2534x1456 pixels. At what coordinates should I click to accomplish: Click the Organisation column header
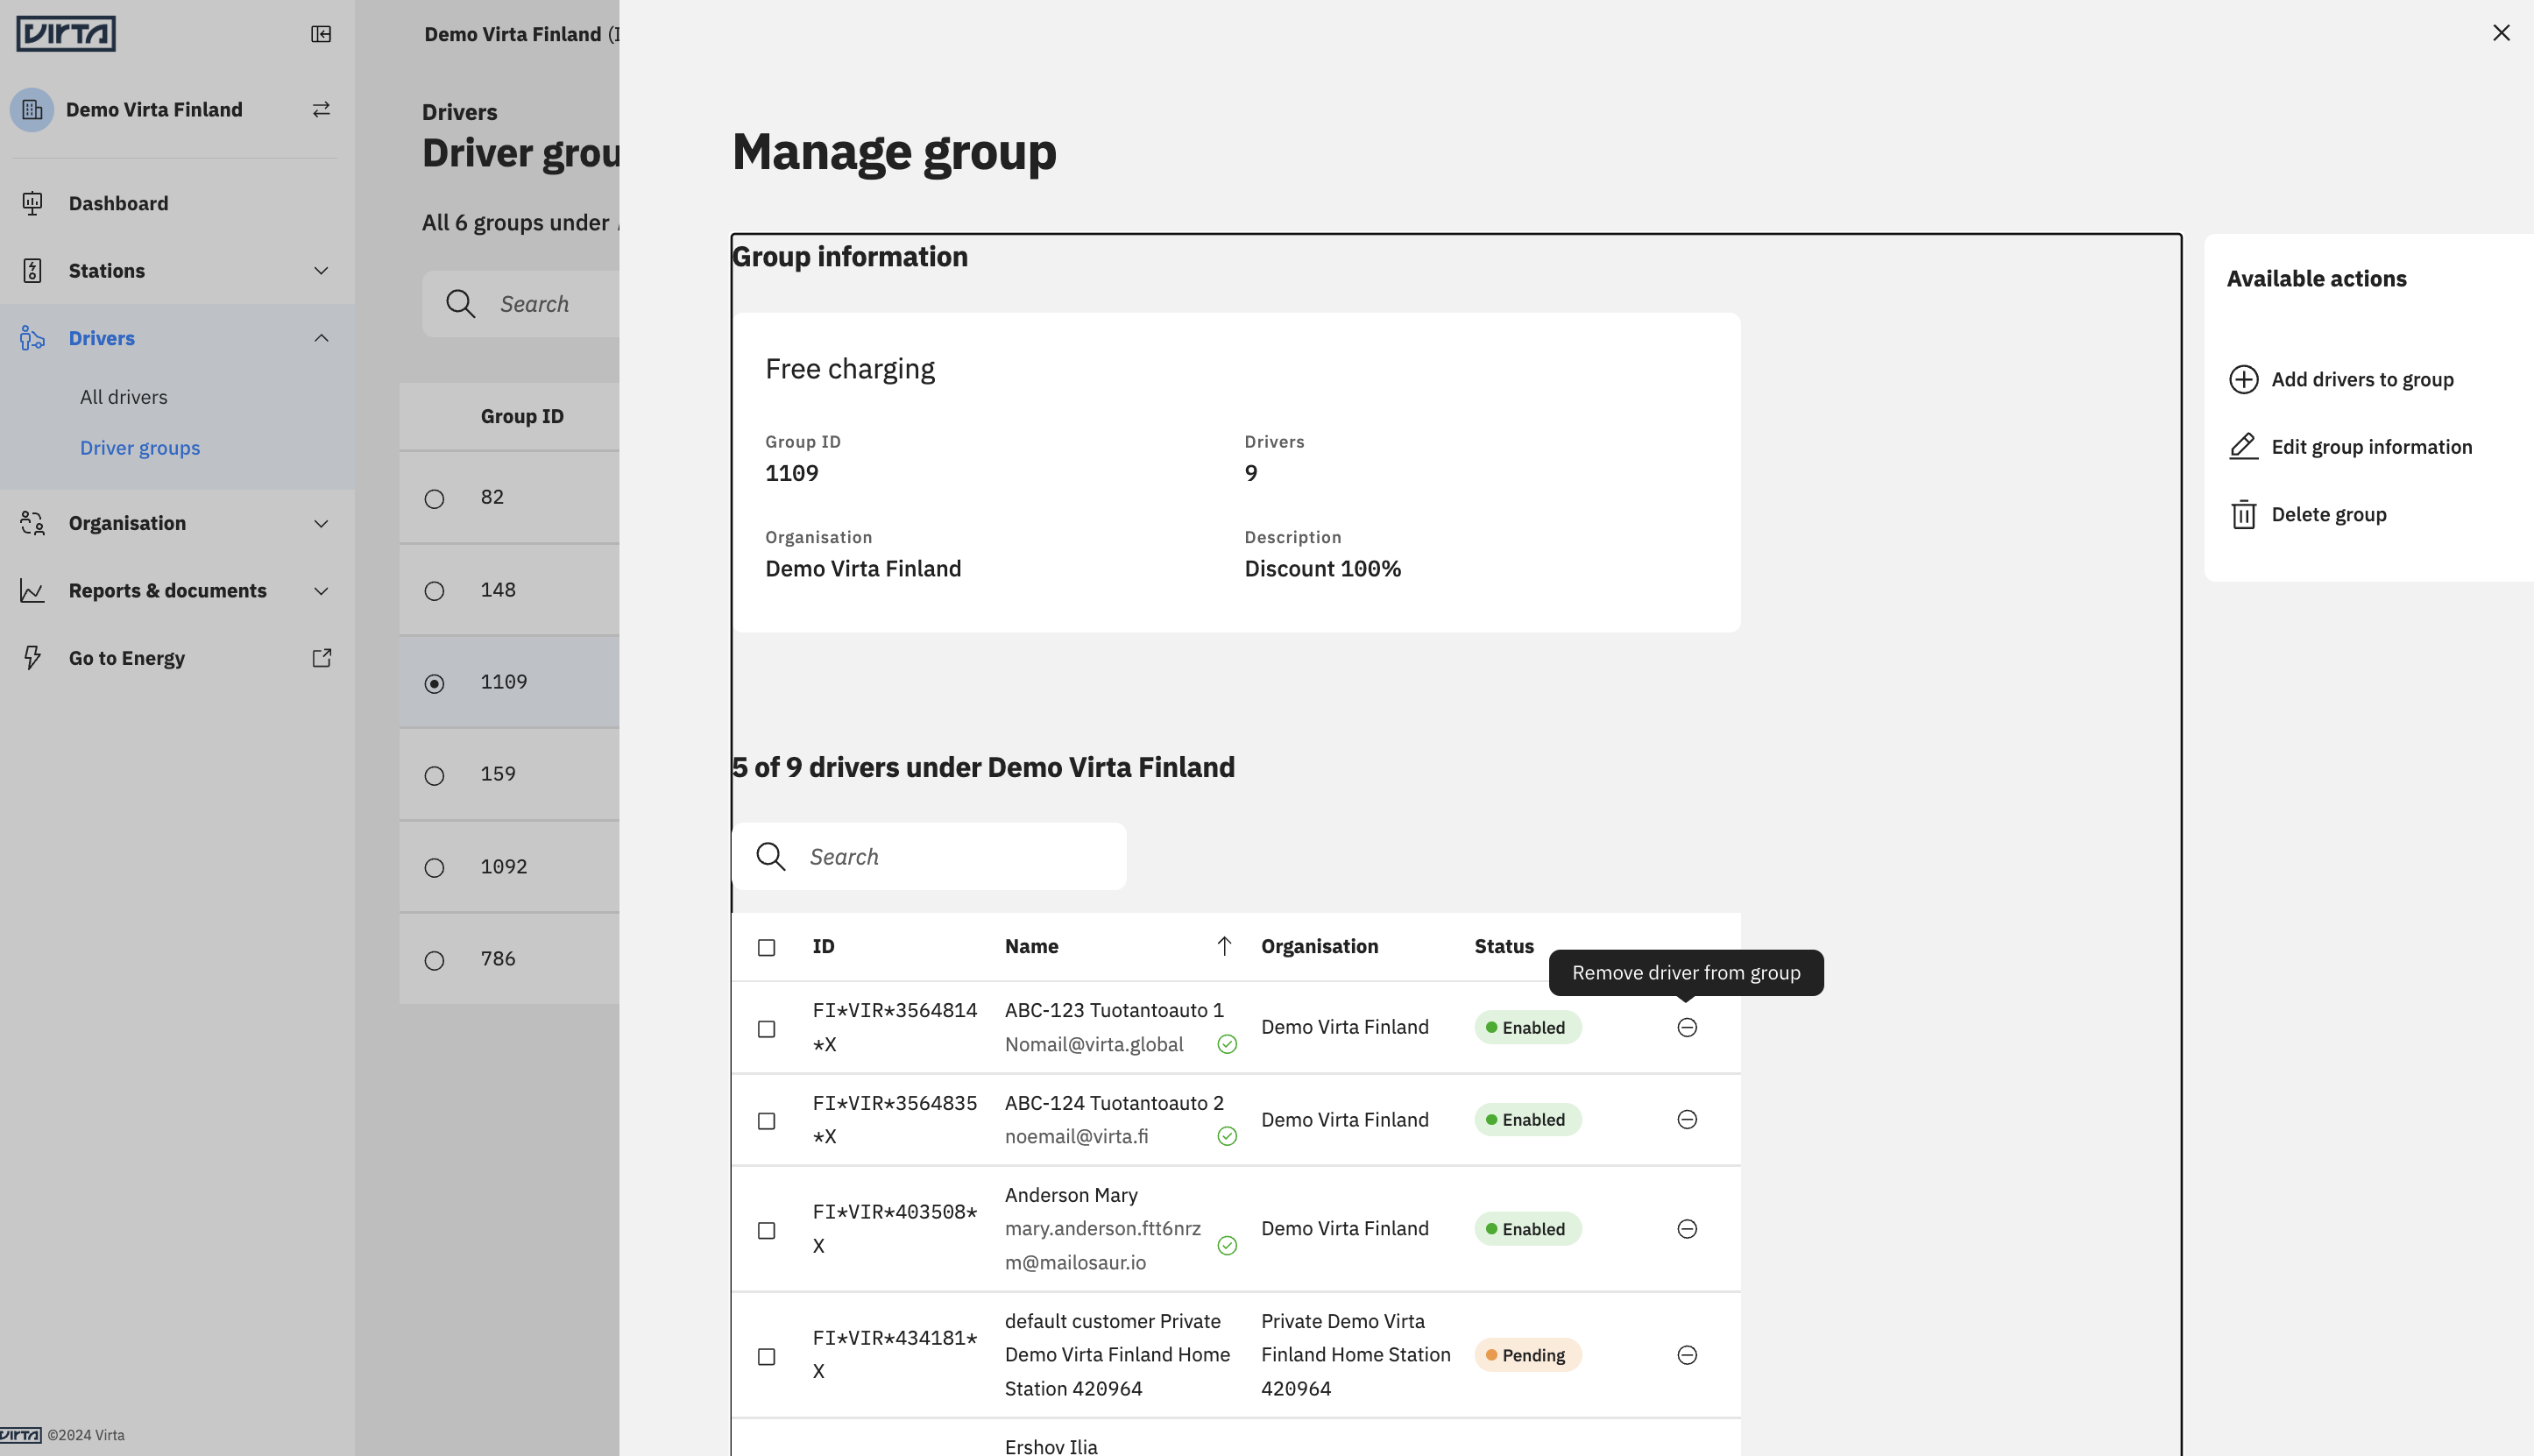(x=1319, y=946)
